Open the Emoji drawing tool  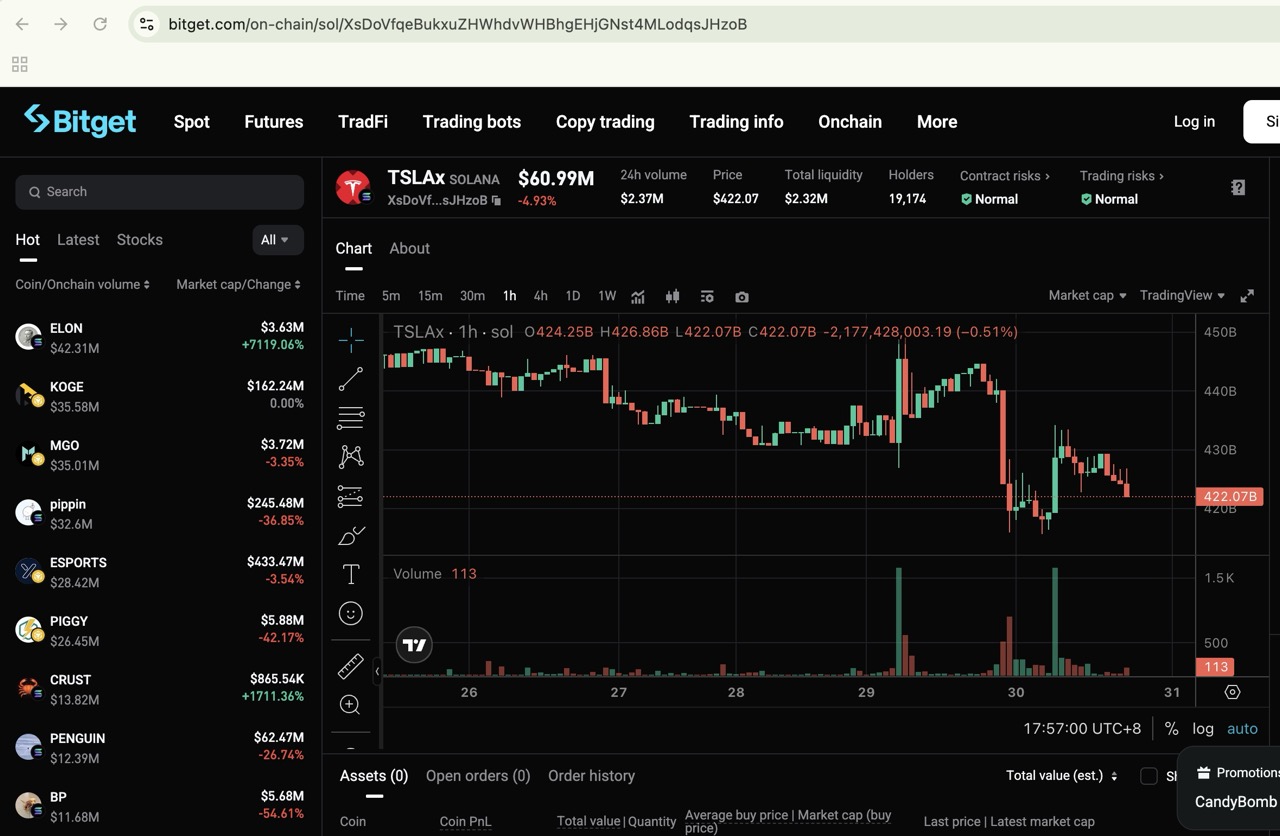click(x=350, y=613)
